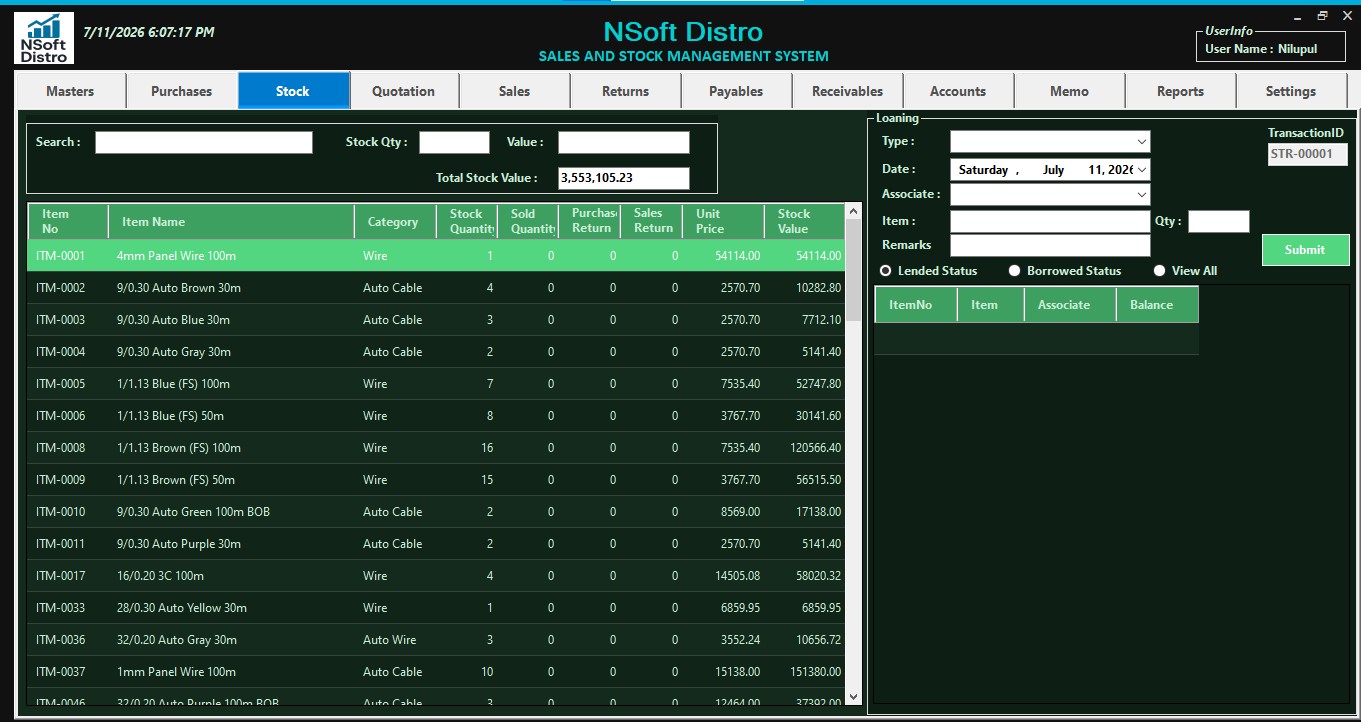Click the TransactionID field STR-00001
Image resolution: width=1361 pixels, height=722 pixels.
pyautogui.click(x=1307, y=154)
